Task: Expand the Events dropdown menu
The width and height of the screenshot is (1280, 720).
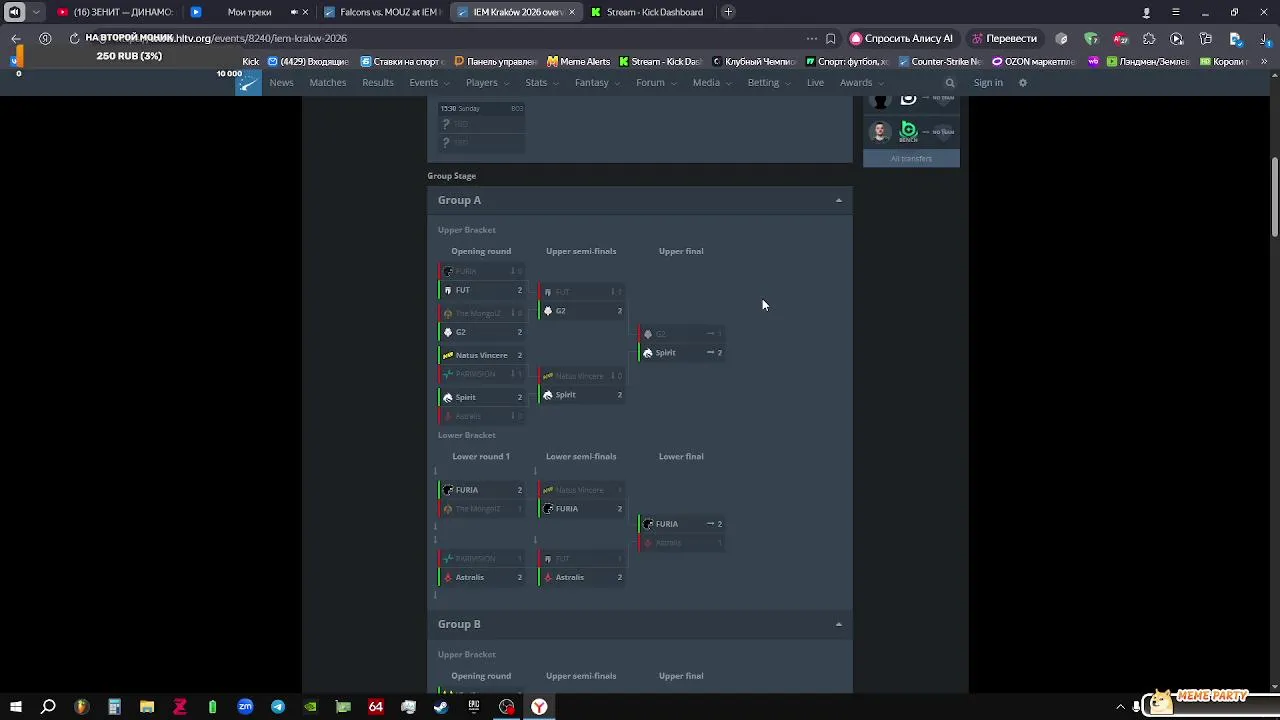Action: (429, 83)
